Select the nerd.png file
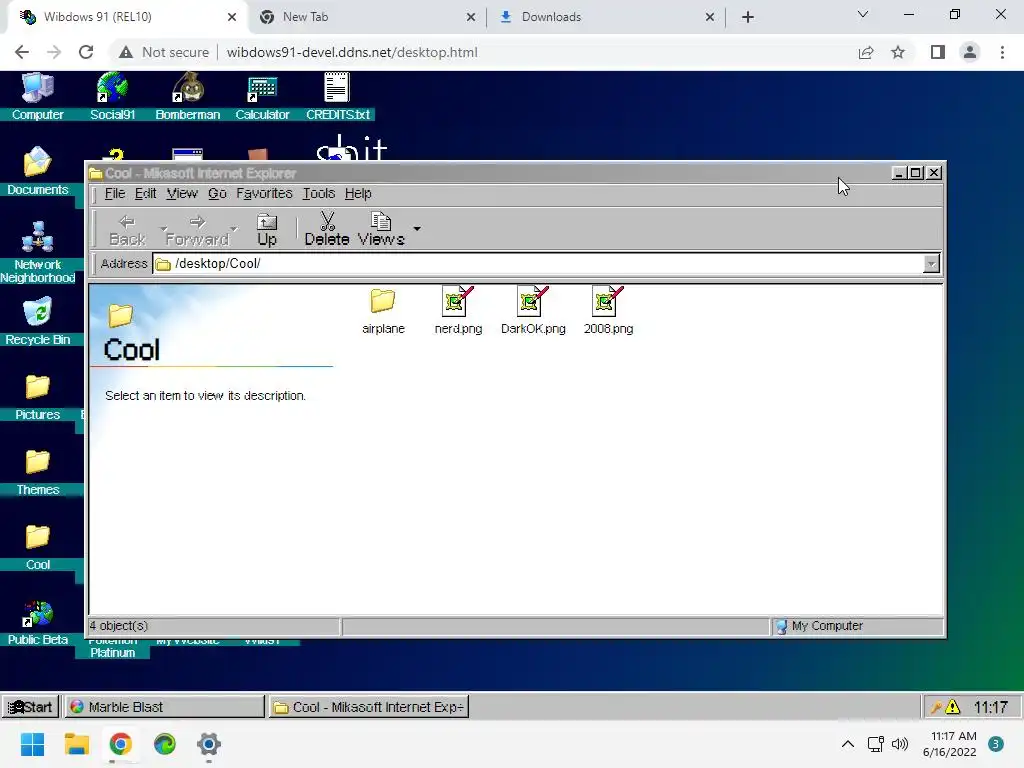Viewport: 1024px width, 768px height. pyautogui.click(x=458, y=311)
